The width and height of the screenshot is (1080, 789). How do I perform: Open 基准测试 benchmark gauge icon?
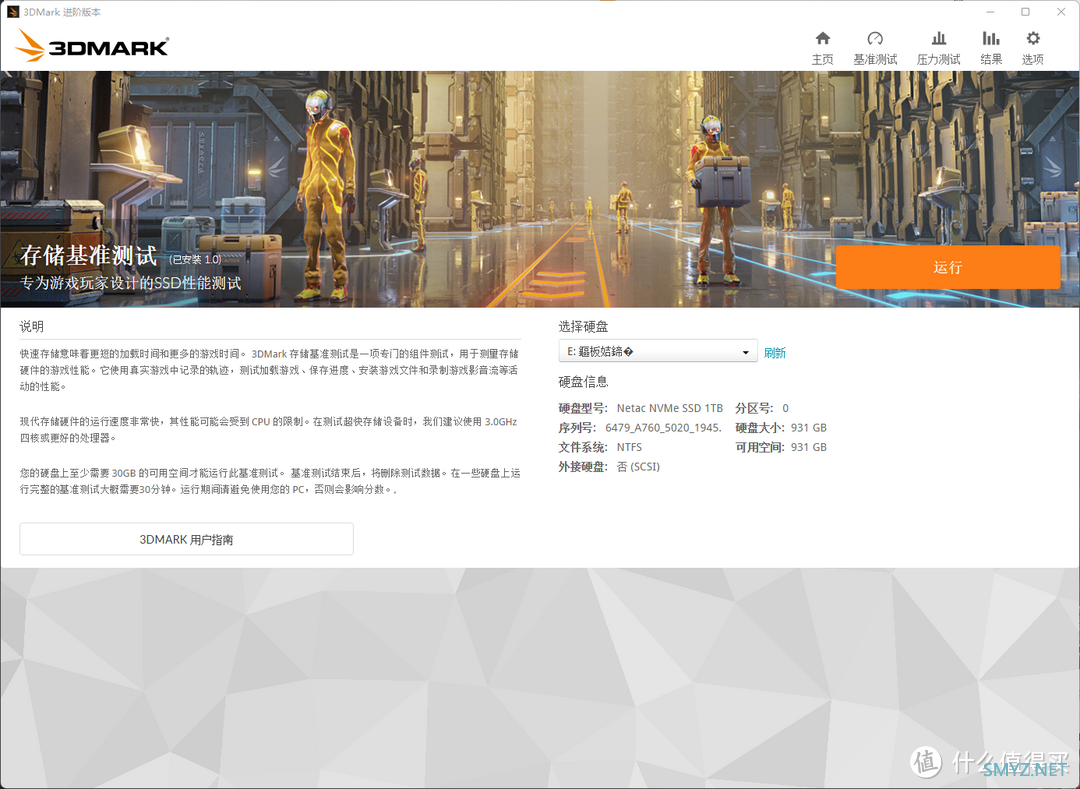point(875,39)
